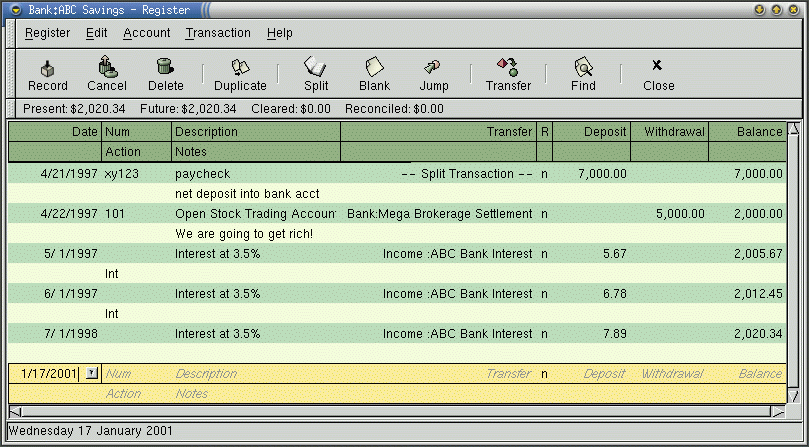Image resolution: width=809 pixels, height=447 pixels.
Task: Open Find with the magnifier icon
Action: coord(583,68)
